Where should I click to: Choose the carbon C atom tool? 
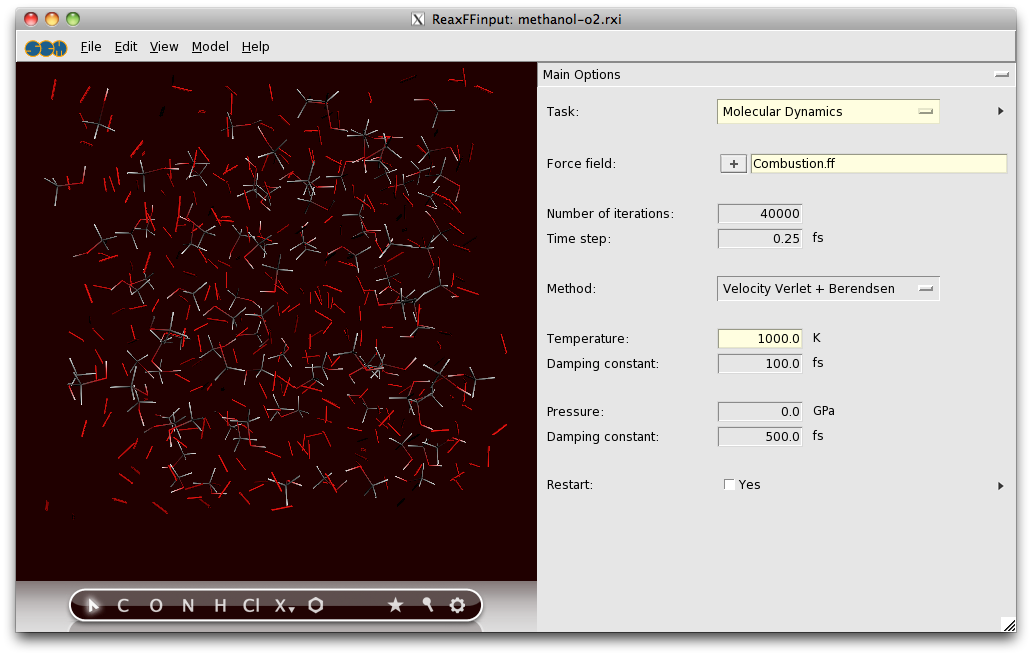(123, 605)
